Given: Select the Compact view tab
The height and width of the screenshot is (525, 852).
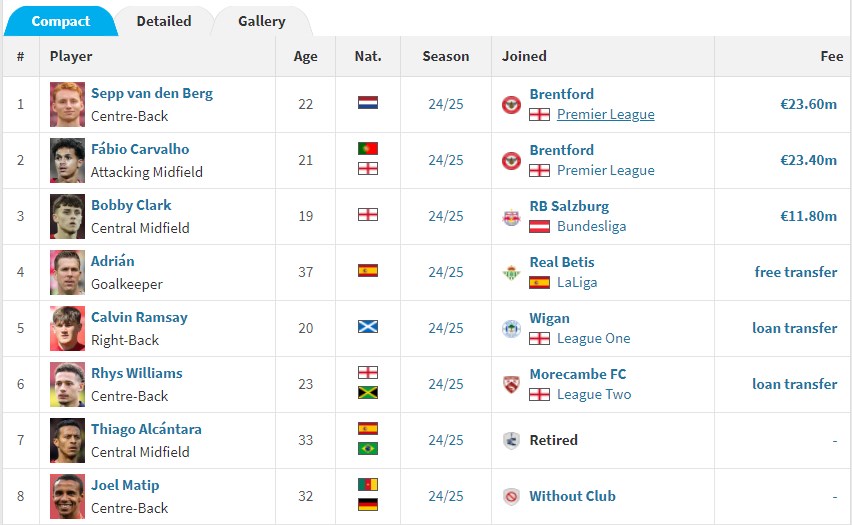Looking at the screenshot, I should (60, 21).
